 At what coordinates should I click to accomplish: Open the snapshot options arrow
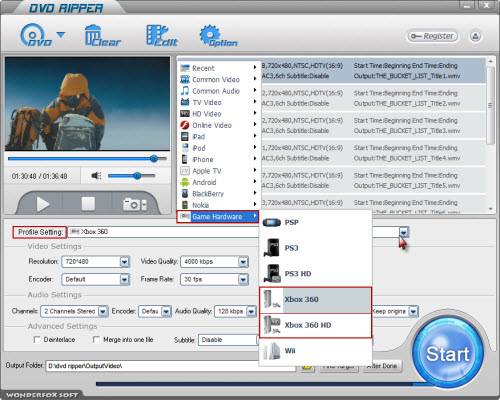pos(144,205)
